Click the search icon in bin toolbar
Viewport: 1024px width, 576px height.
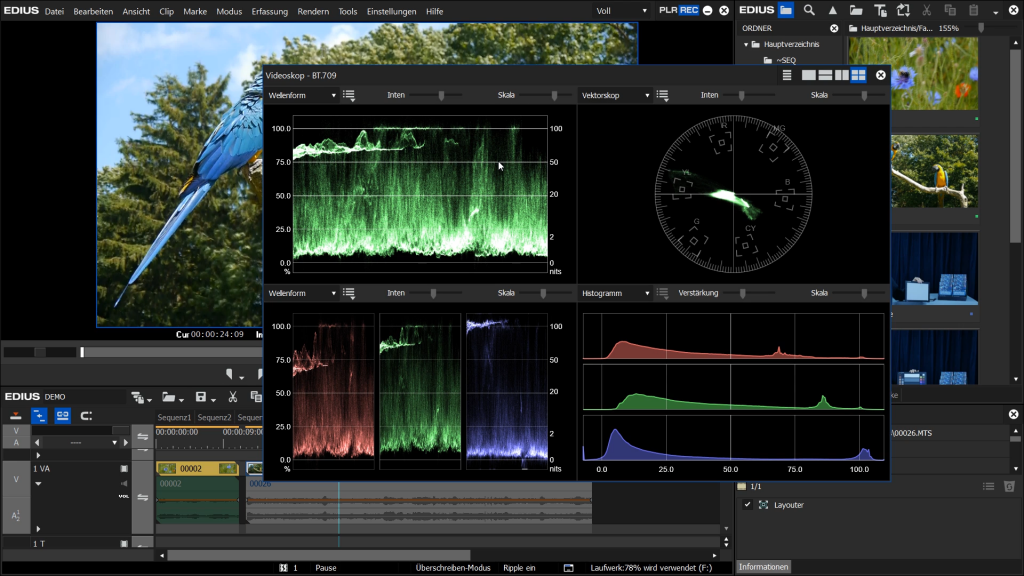(x=808, y=10)
